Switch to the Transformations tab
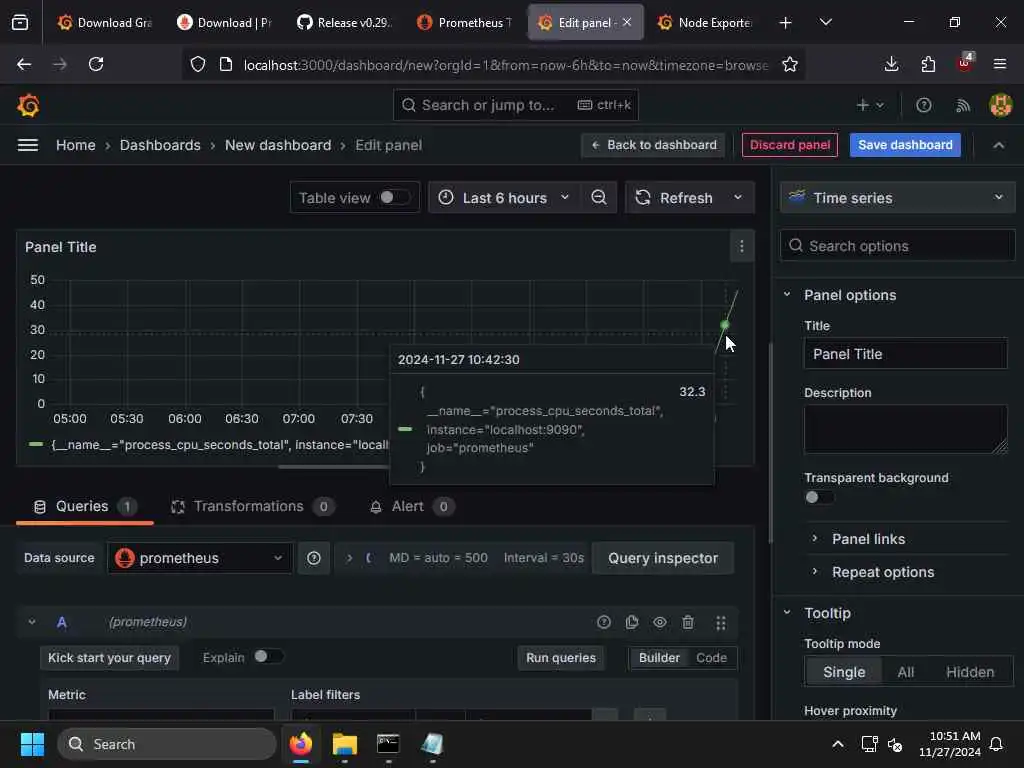1024x768 pixels. coord(251,506)
